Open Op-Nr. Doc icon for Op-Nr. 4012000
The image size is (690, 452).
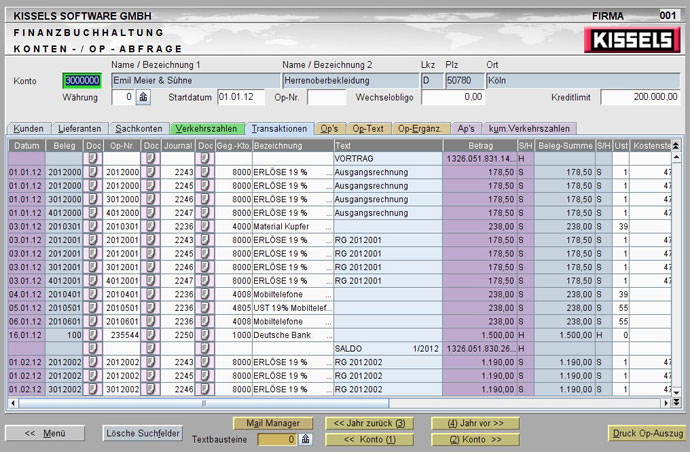coord(150,213)
